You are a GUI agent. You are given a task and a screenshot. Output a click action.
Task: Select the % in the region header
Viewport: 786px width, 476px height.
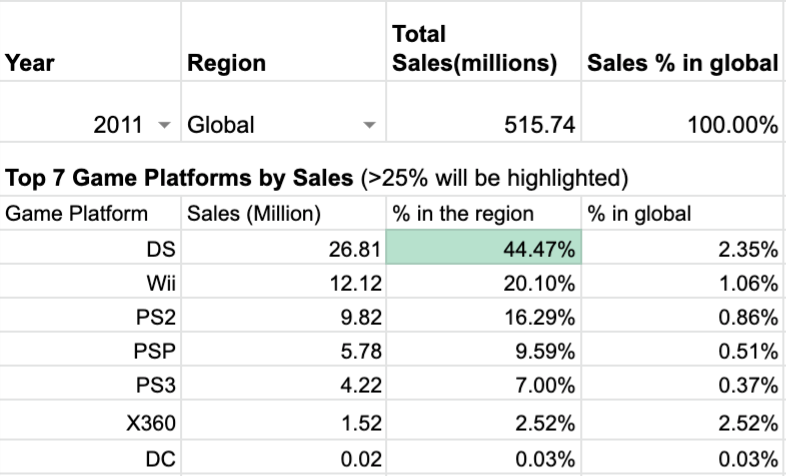pos(463,213)
